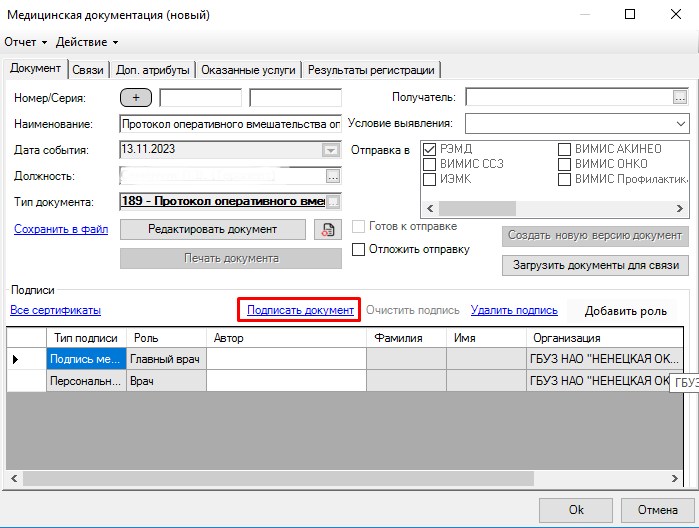Image resolution: width=699 pixels, height=528 pixels.
Task: Click the Наименование text field
Action: tap(230, 124)
